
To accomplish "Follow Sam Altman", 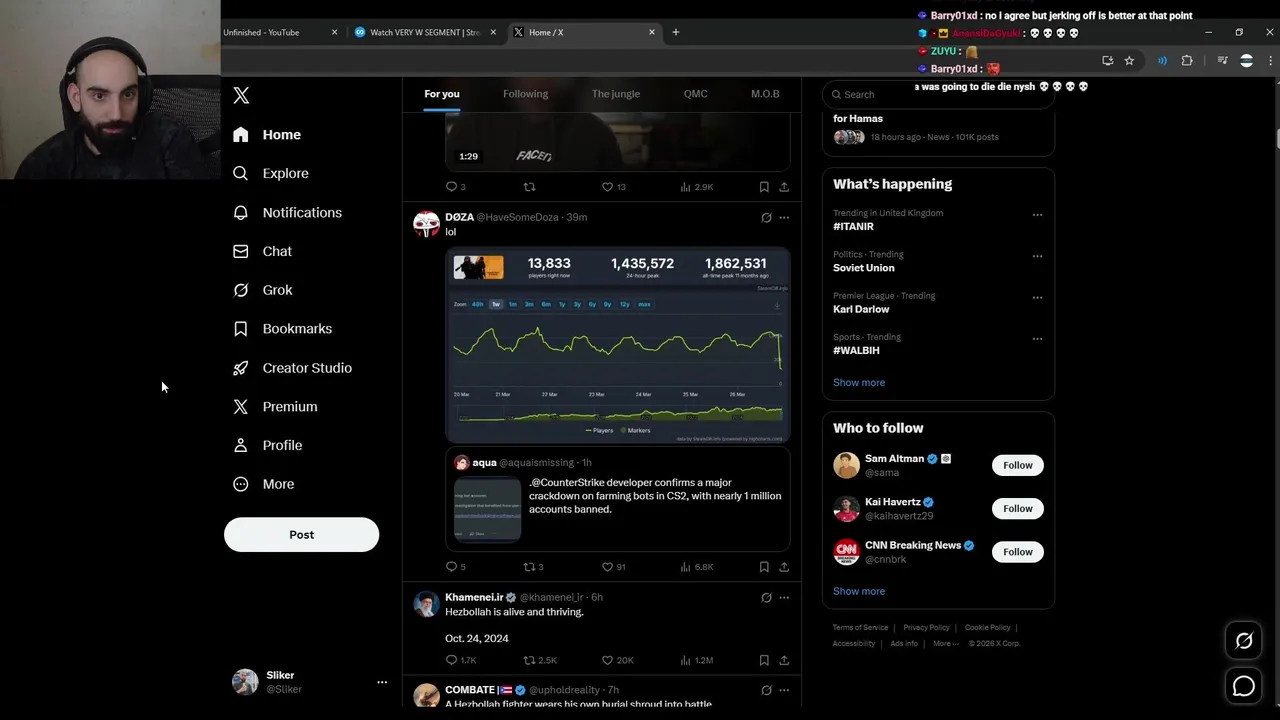I will [x=1018, y=465].
